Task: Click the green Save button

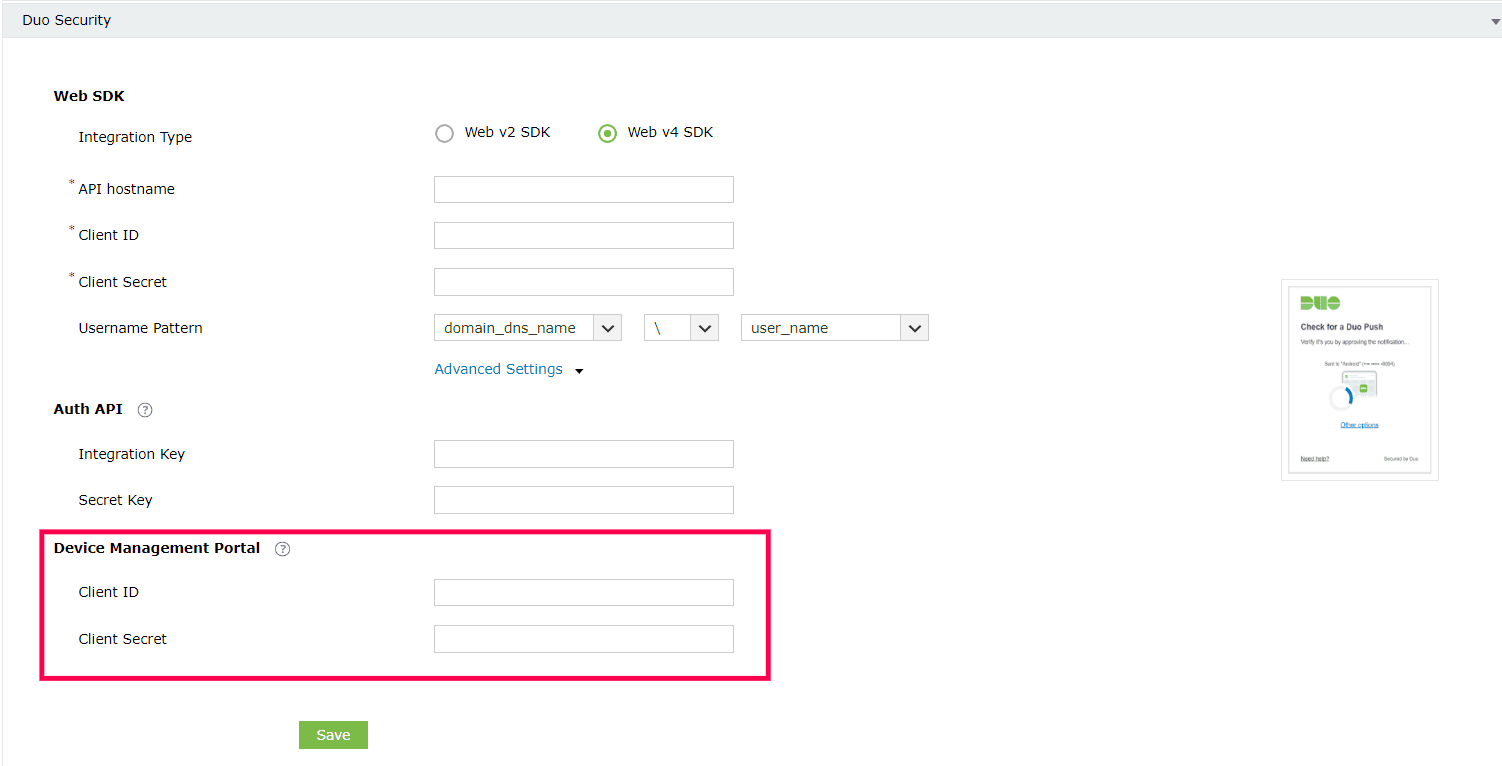Action: click(333, 735)
